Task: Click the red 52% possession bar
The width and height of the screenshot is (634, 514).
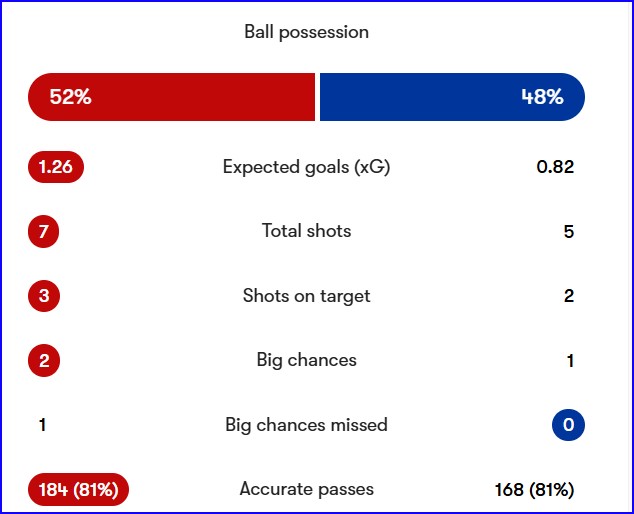Action: pos(171,97)
